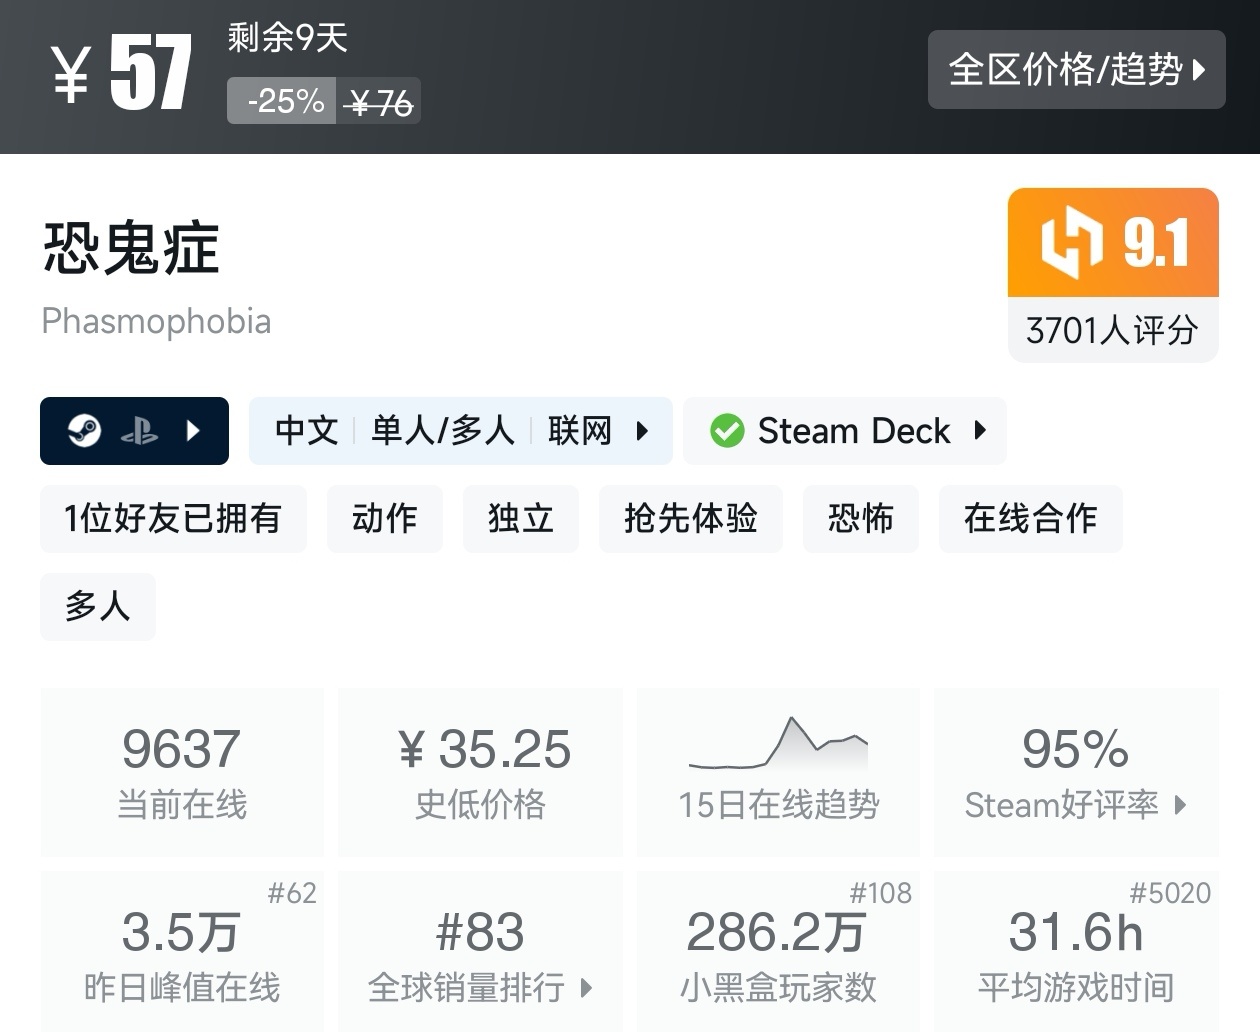
Task: Click the 3701人评分 rating count
Action: pos(1111,331)
